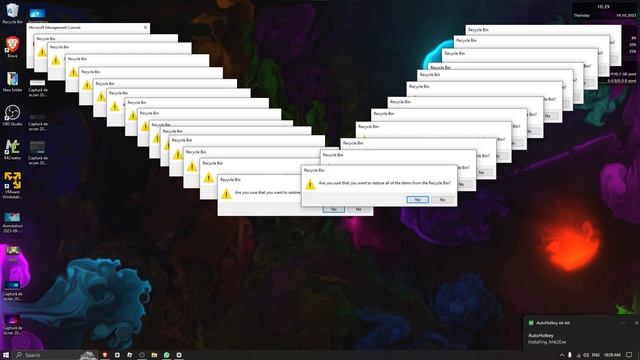
Task: Select the MCreator desktop shortcut
Action: (12, 150)
